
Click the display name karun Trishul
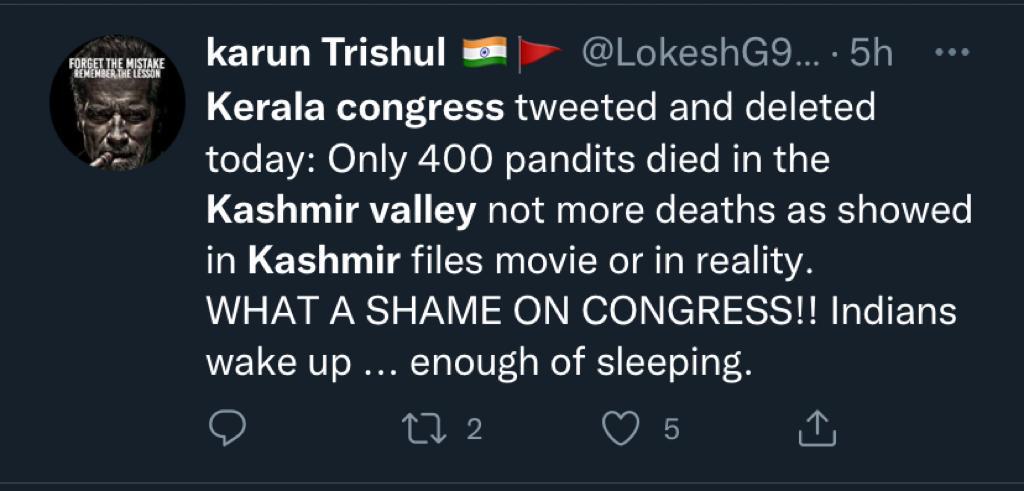[326, 54]
